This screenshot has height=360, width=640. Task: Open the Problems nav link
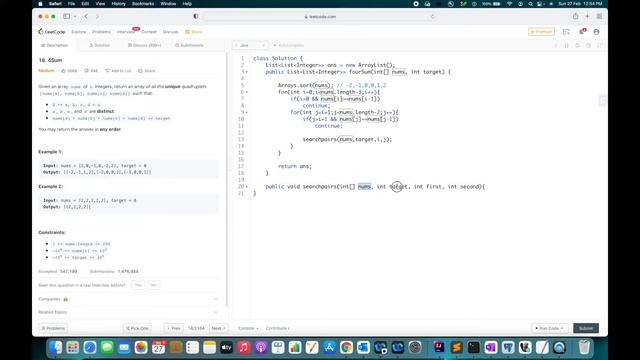[x=101, y=31]
